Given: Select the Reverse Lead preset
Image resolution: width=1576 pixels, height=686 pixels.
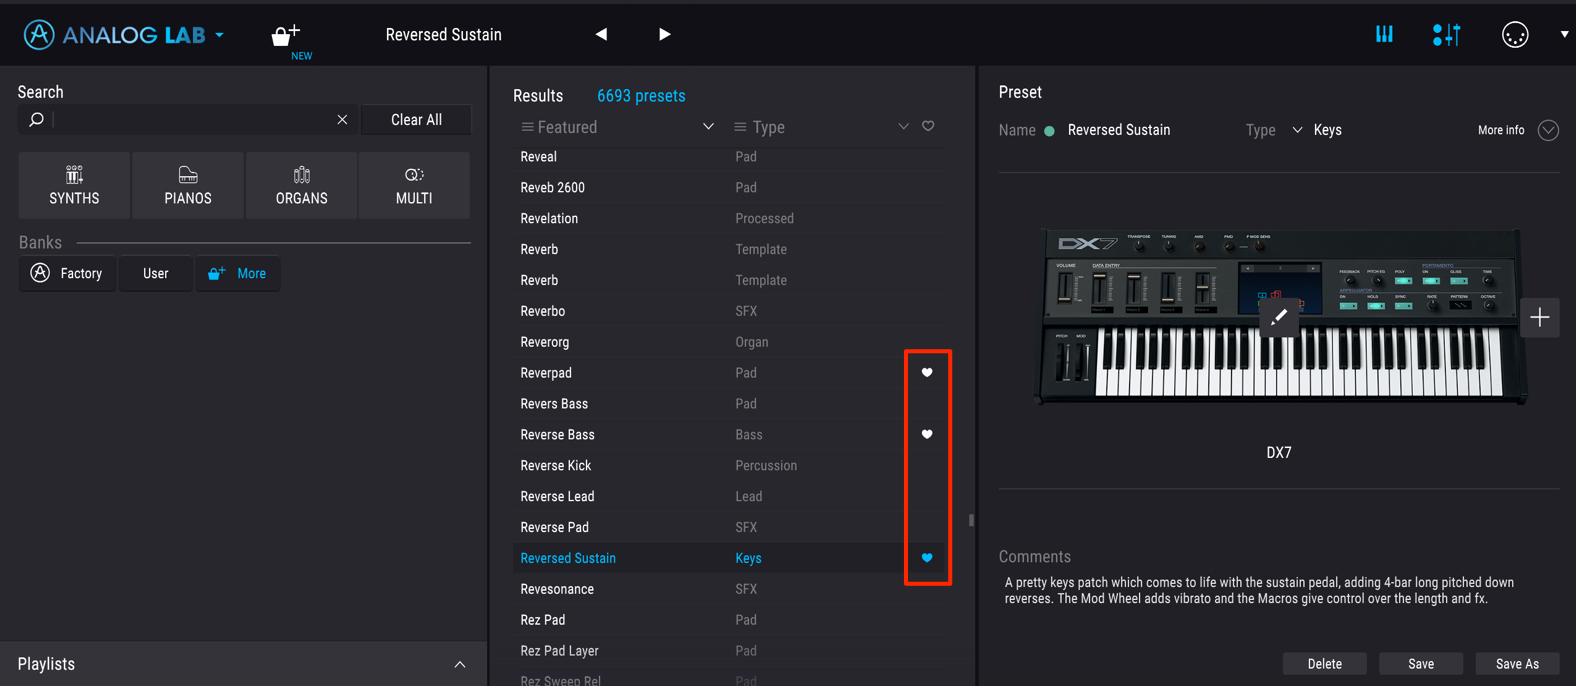Looking at the screenshot, I should click(x=557, y=497).
